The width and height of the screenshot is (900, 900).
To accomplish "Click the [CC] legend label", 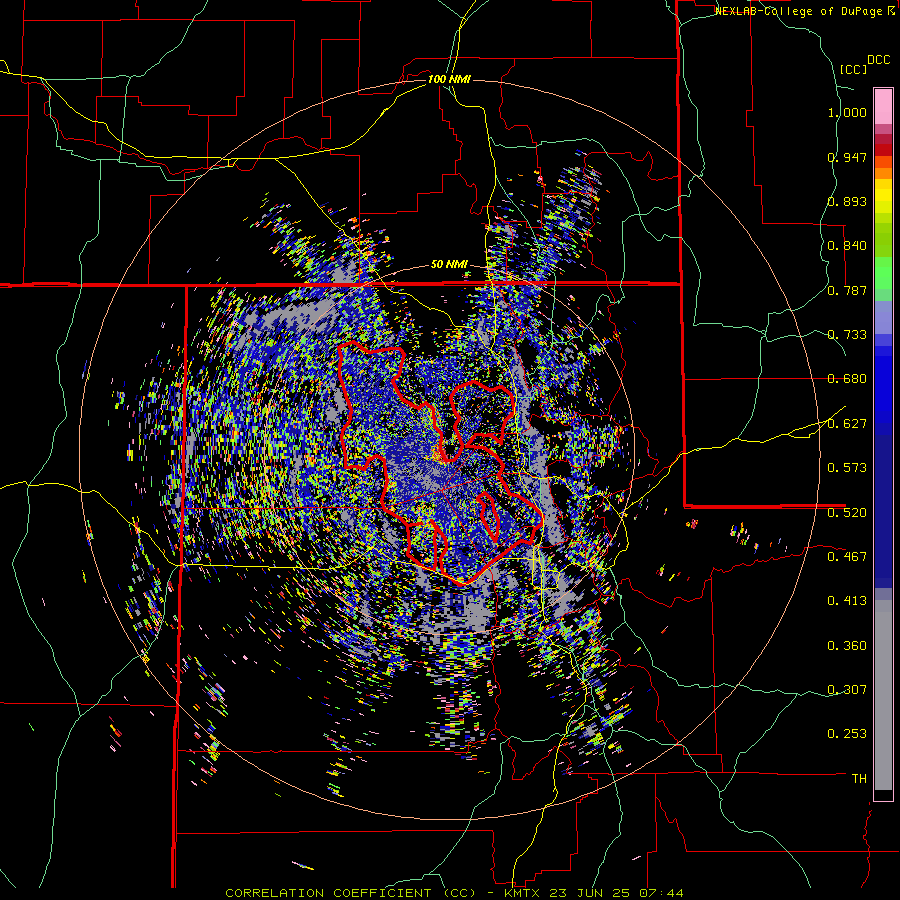I will tap(854, 69).
